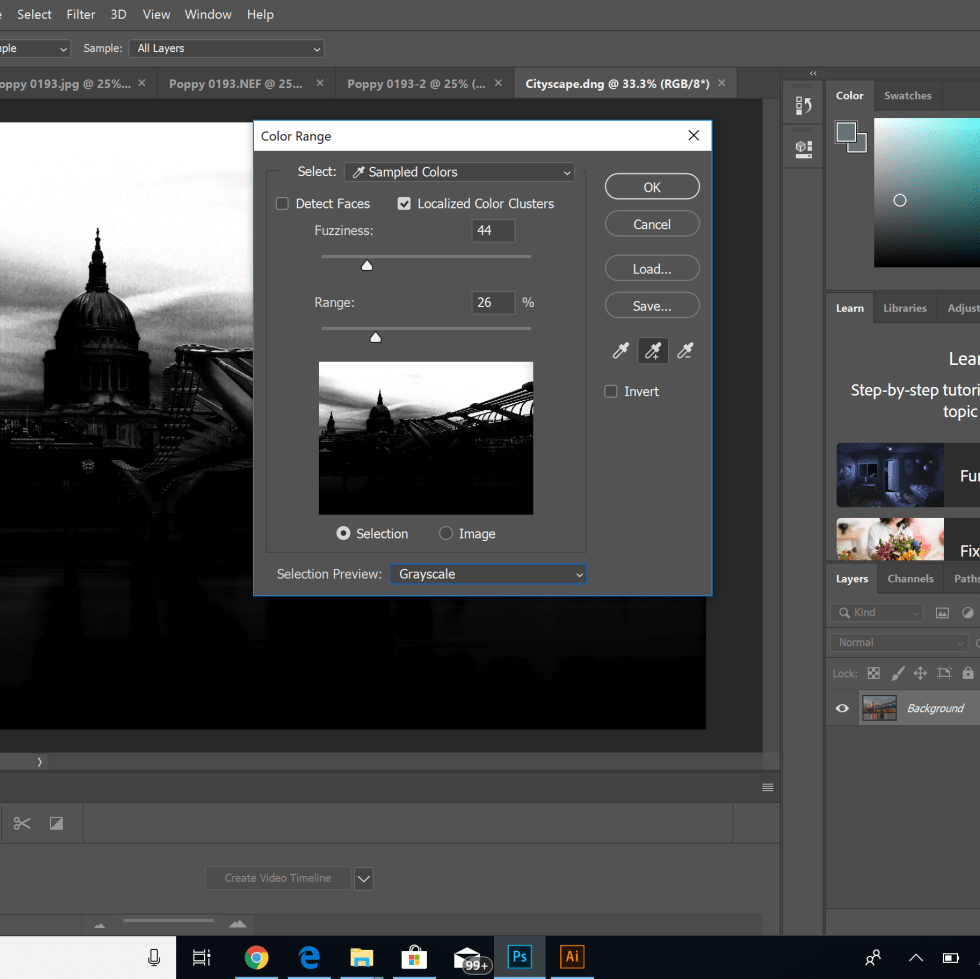Open the History panel icon
The width and height of the screenshot is (980, 979).
tap(803, 106)
